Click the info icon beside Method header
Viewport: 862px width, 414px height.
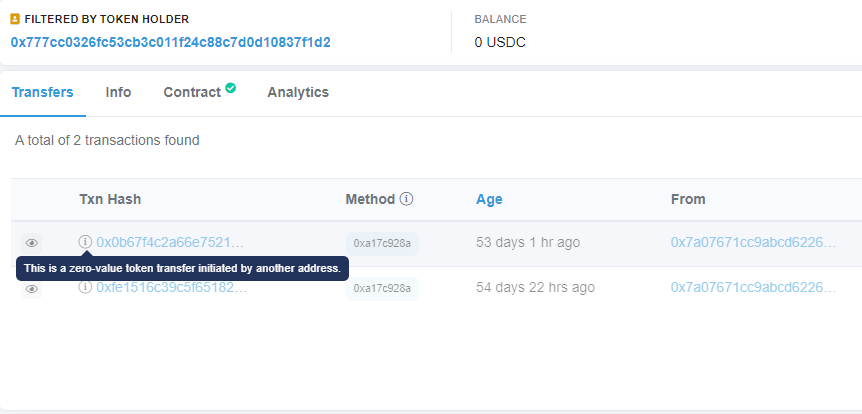[x=406, y=199]
